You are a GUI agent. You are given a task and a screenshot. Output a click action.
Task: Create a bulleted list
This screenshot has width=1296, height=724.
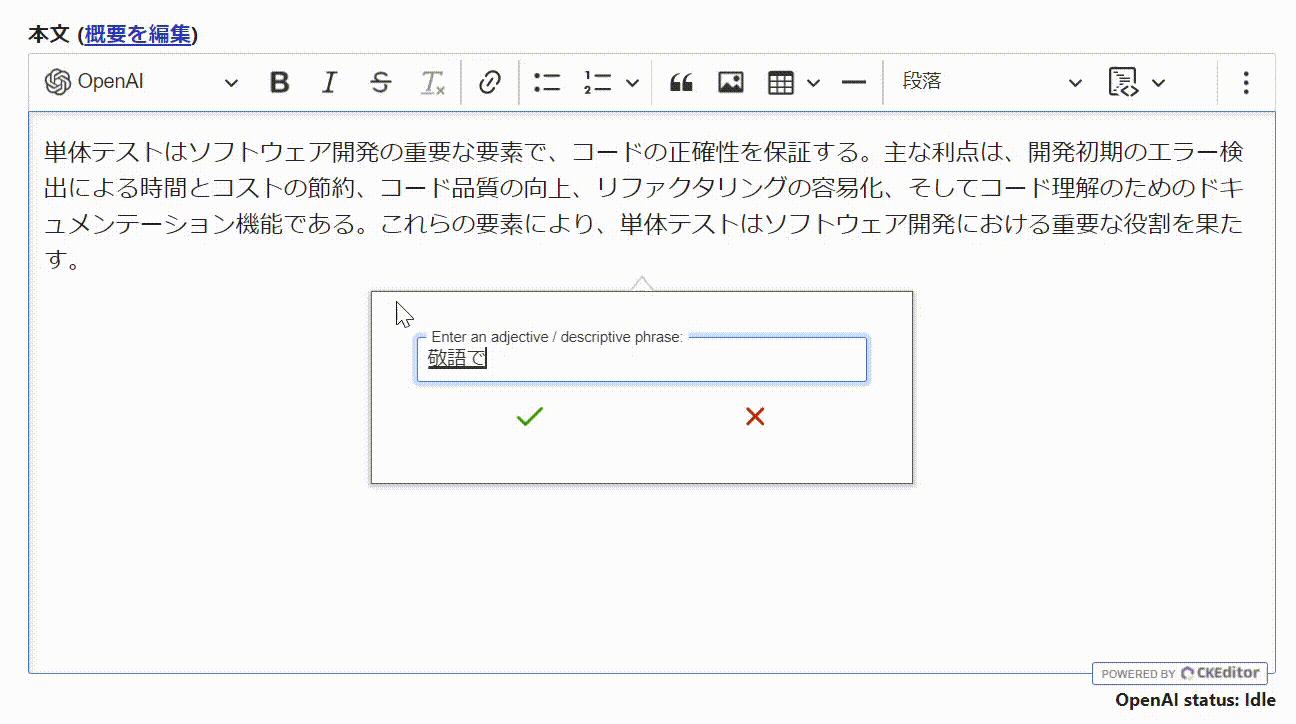pos(547,83)
